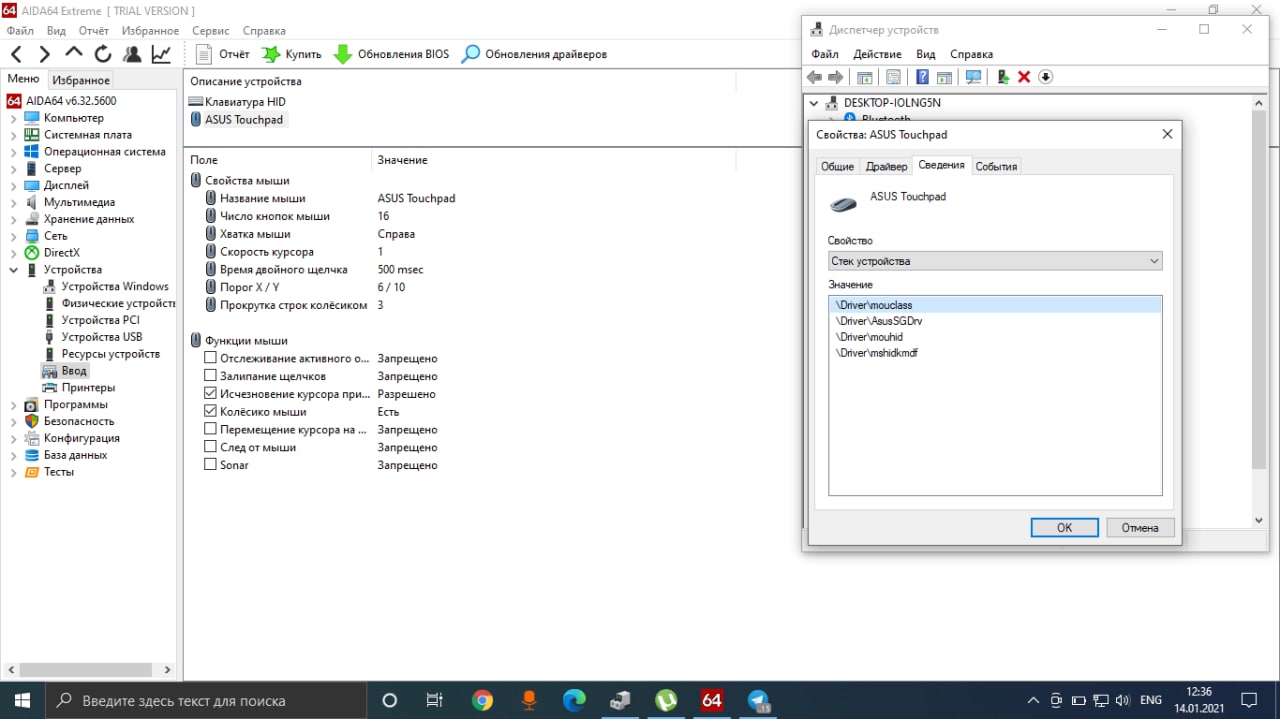Click the AIDA64 forward navigation arrow

[45, 54]
